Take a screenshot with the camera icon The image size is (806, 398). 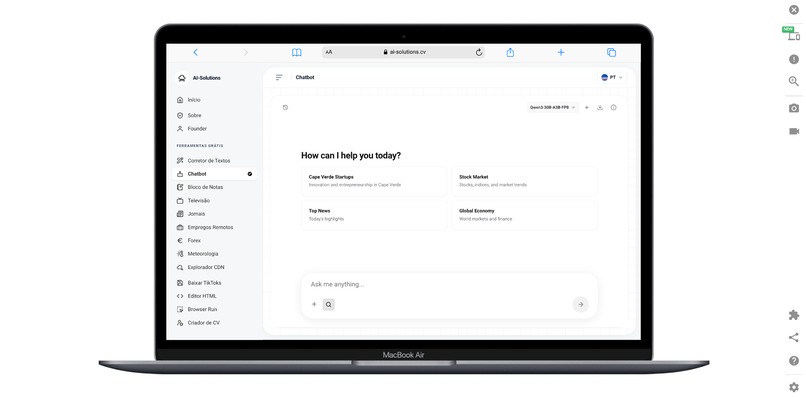[794, 108]
